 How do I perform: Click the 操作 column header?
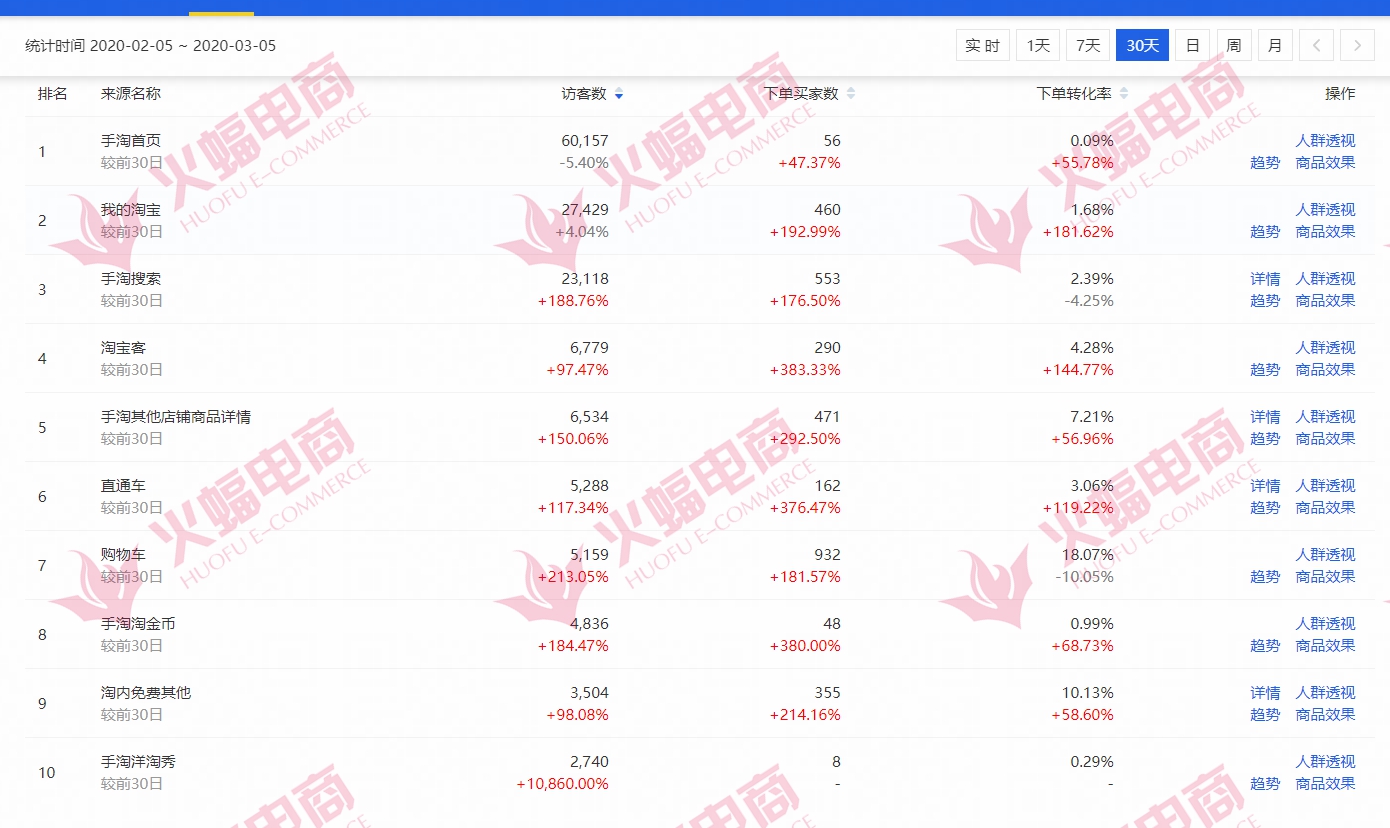1340,94
